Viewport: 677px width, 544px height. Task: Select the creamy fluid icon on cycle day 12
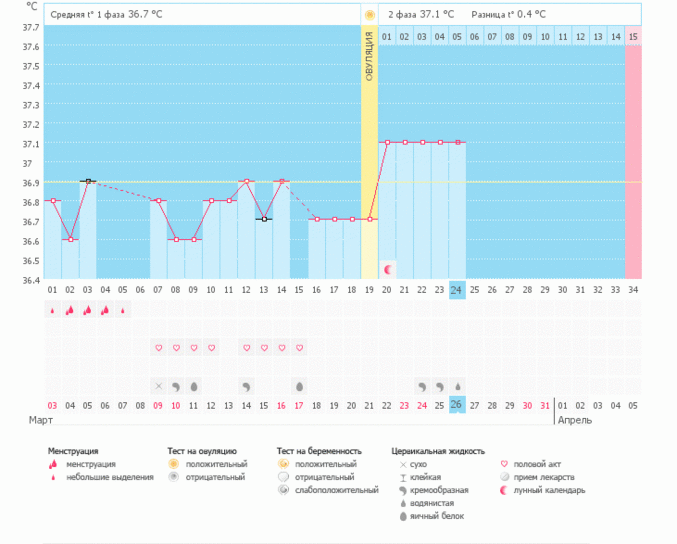pos(246,386)
